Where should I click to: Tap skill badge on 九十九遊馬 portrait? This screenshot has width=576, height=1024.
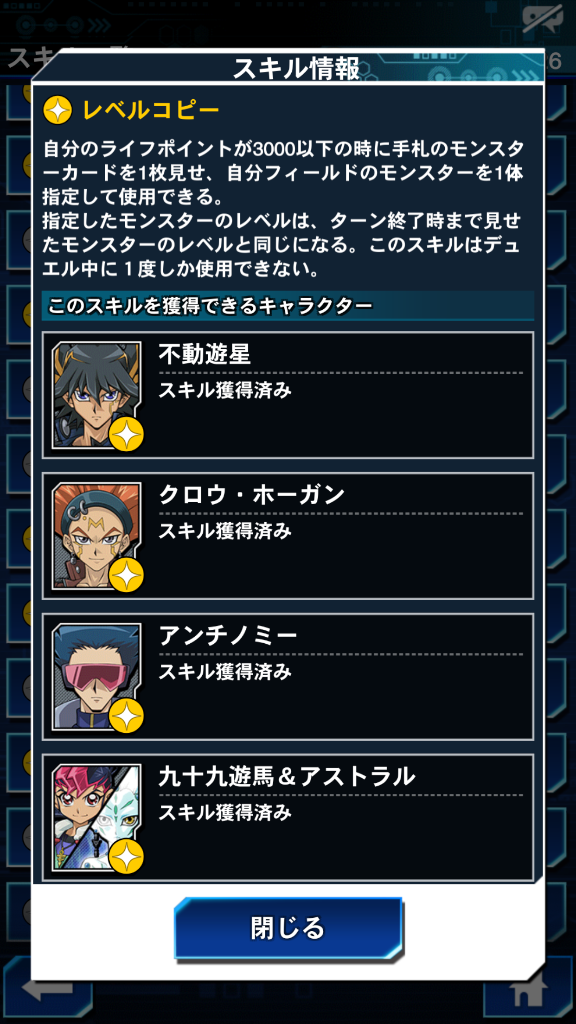[x=126, y=857]
